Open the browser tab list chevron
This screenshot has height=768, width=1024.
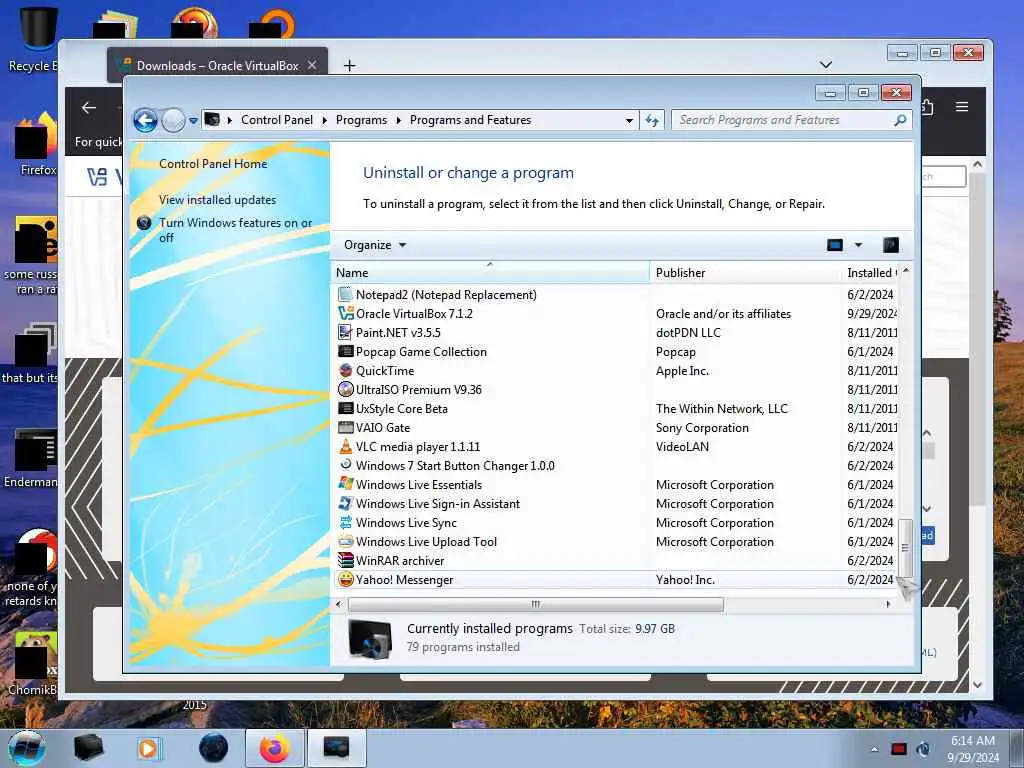click(825, 65)
